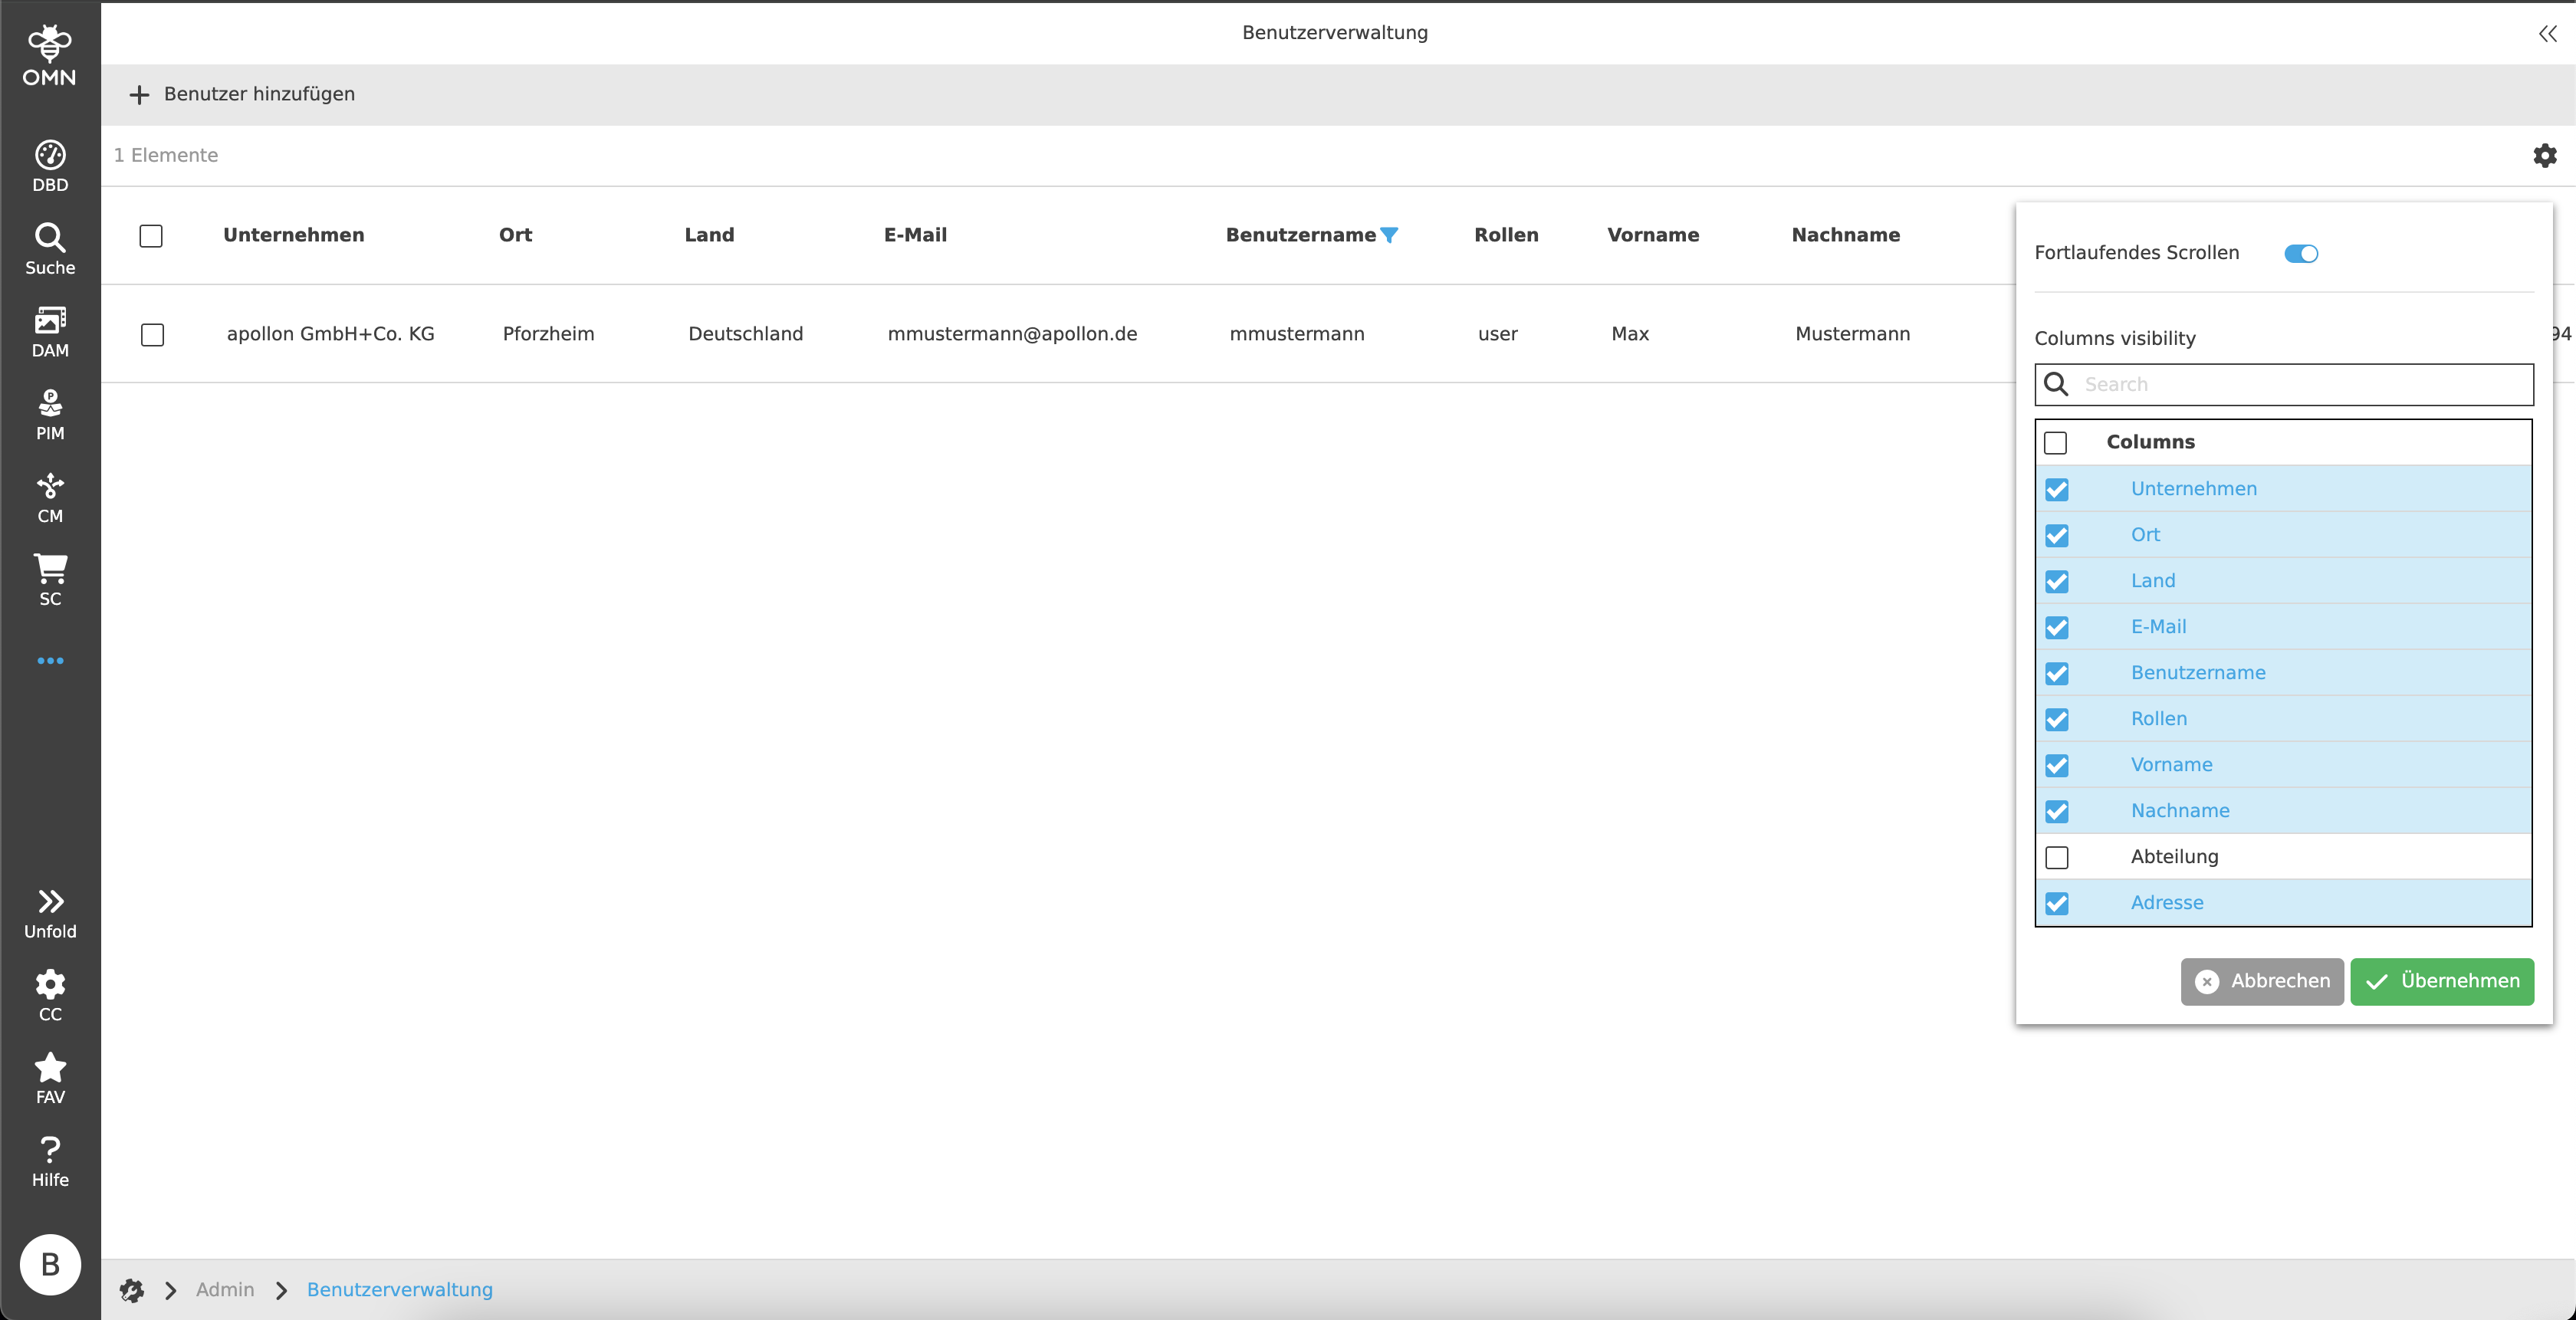2576x1320 pixels.
Task: Open the CM module icon
Action: coord(50,498)
